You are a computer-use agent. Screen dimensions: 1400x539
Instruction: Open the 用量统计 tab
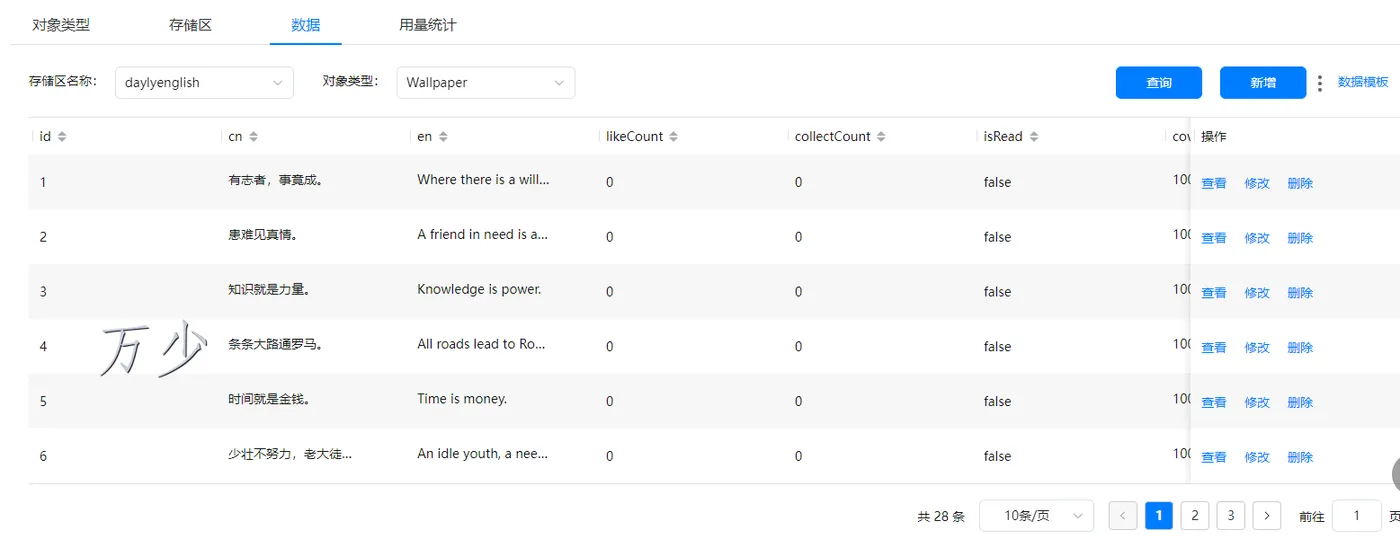pos(427,25)
